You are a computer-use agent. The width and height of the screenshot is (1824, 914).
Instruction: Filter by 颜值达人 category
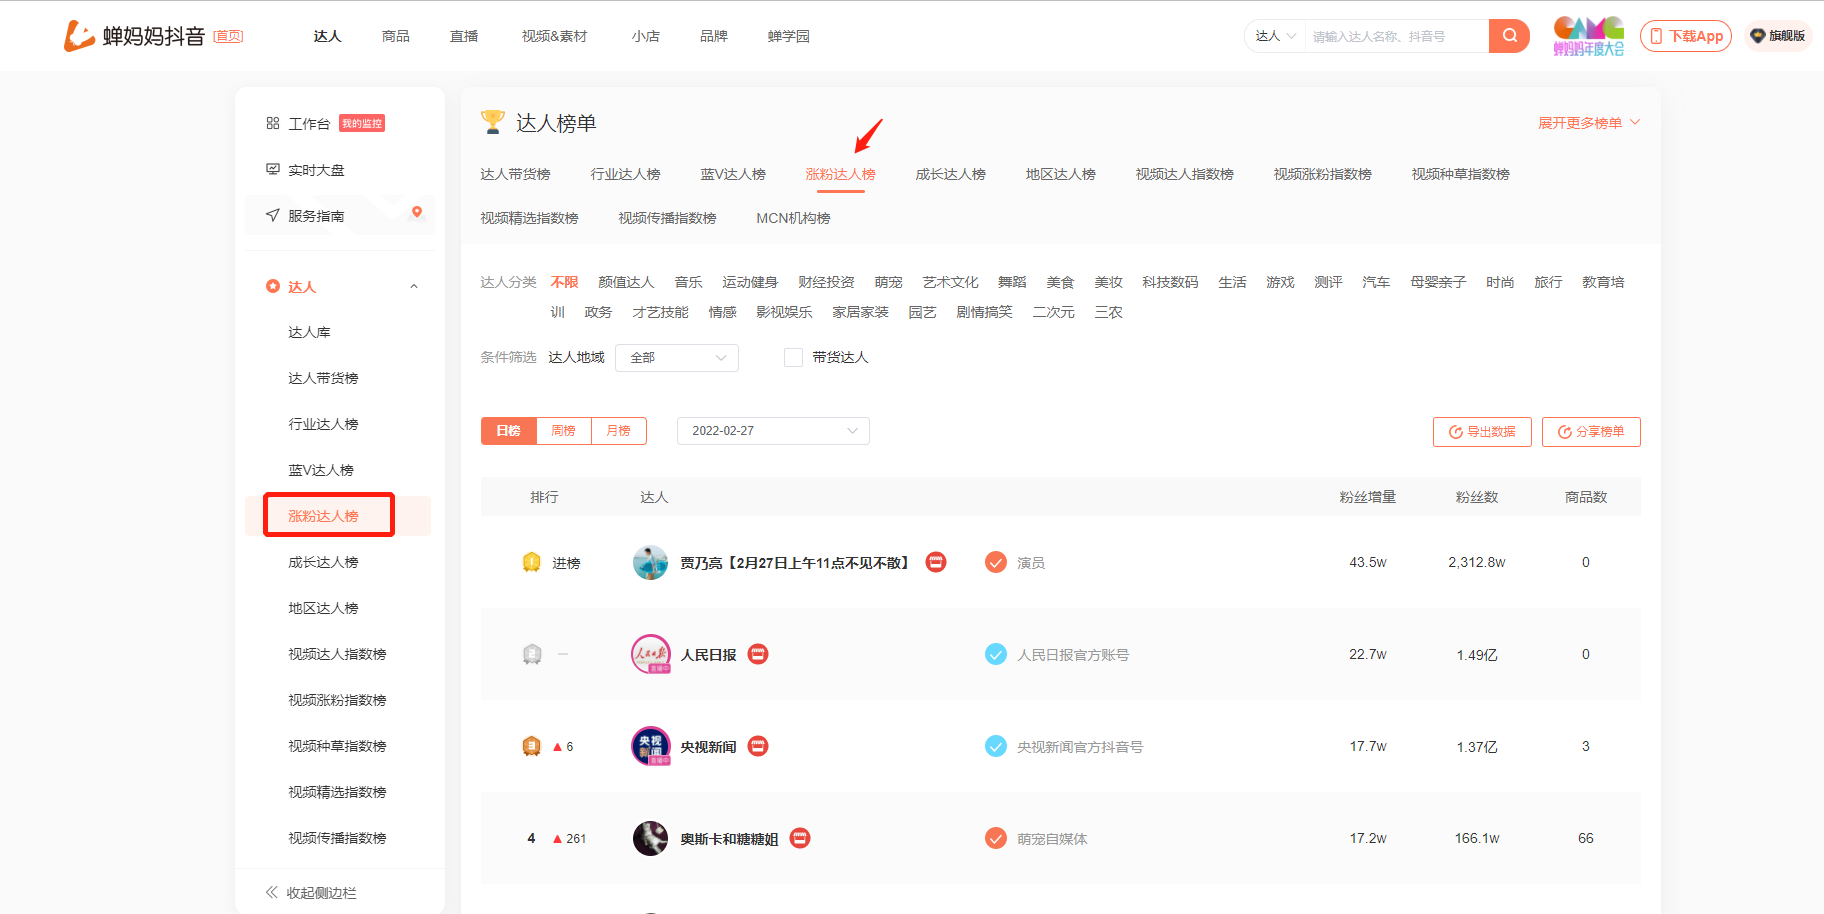626,282
